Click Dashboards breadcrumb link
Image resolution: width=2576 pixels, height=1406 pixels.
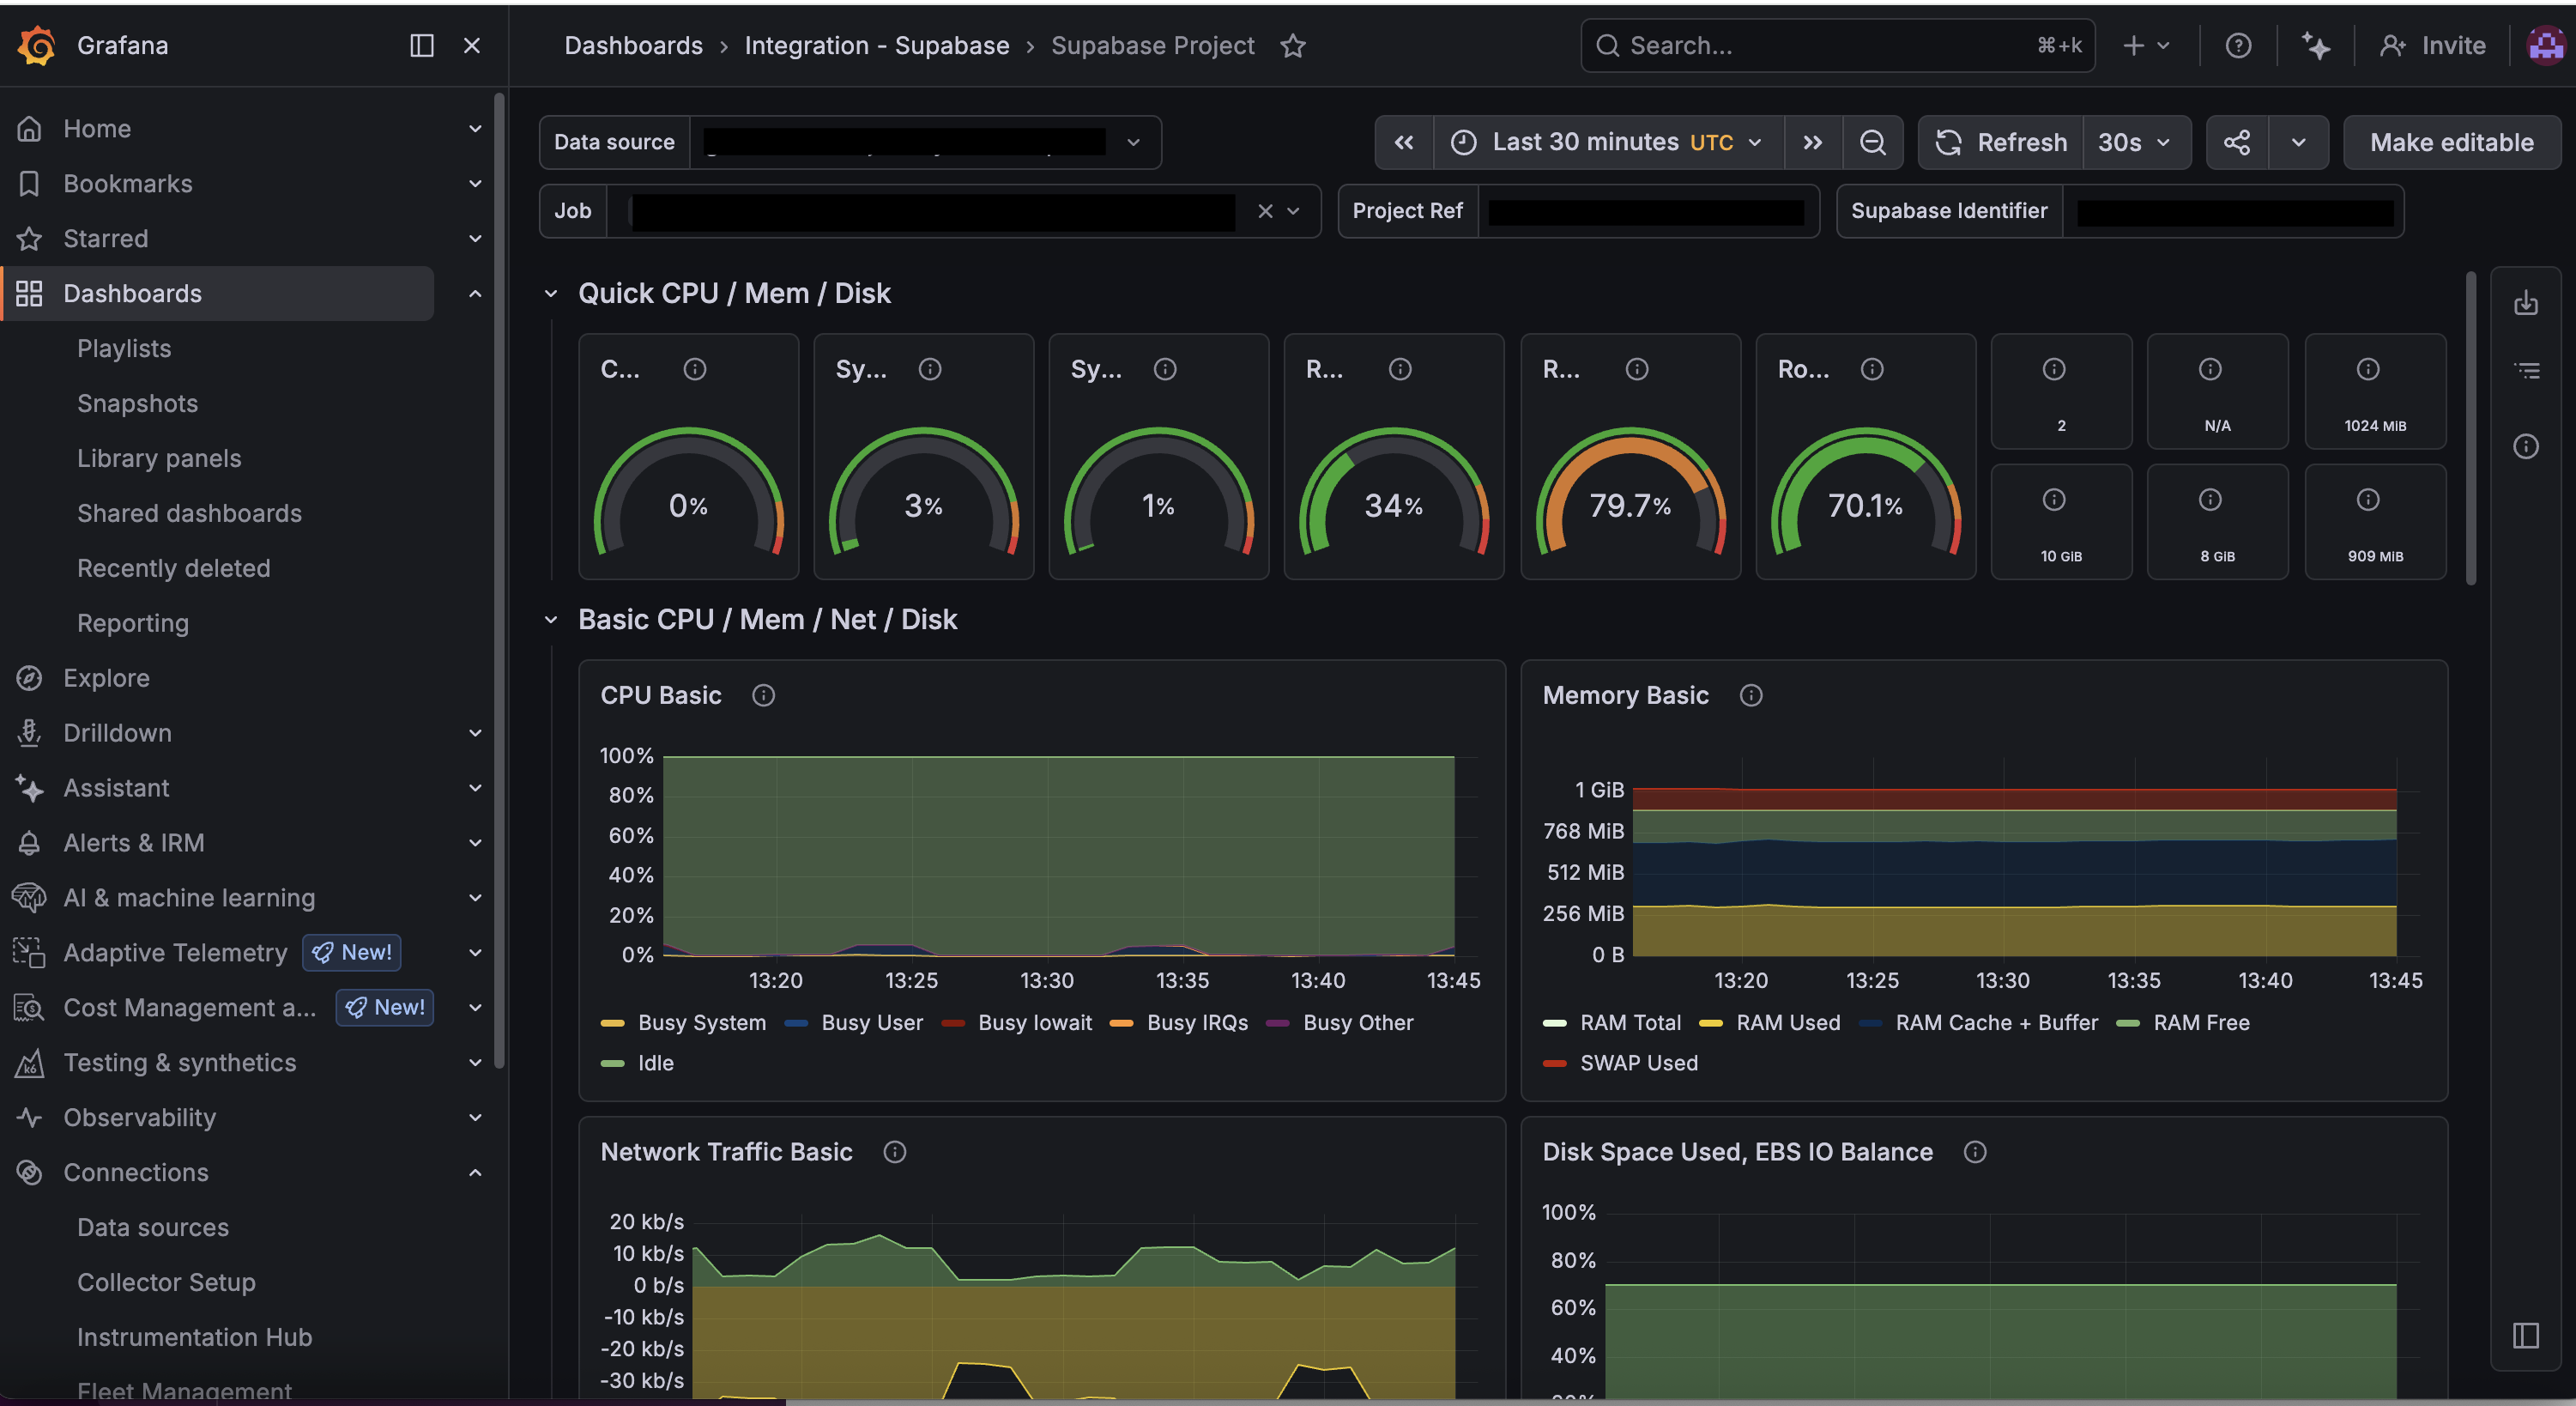pyautogui.click(x=633, y=46)
